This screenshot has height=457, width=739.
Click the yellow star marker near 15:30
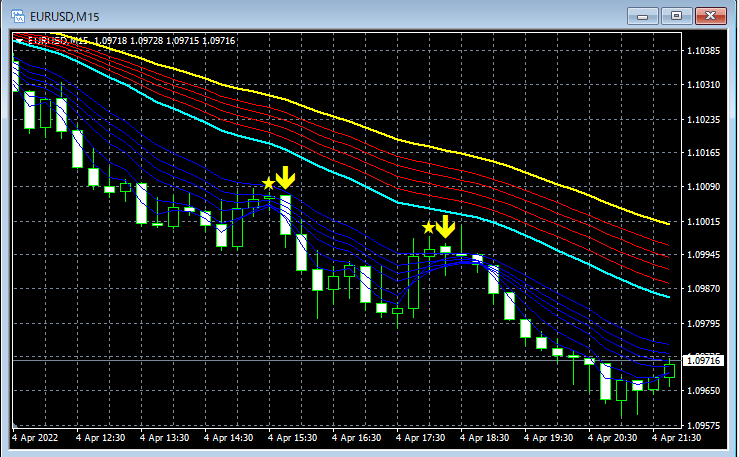click(268, 183)
